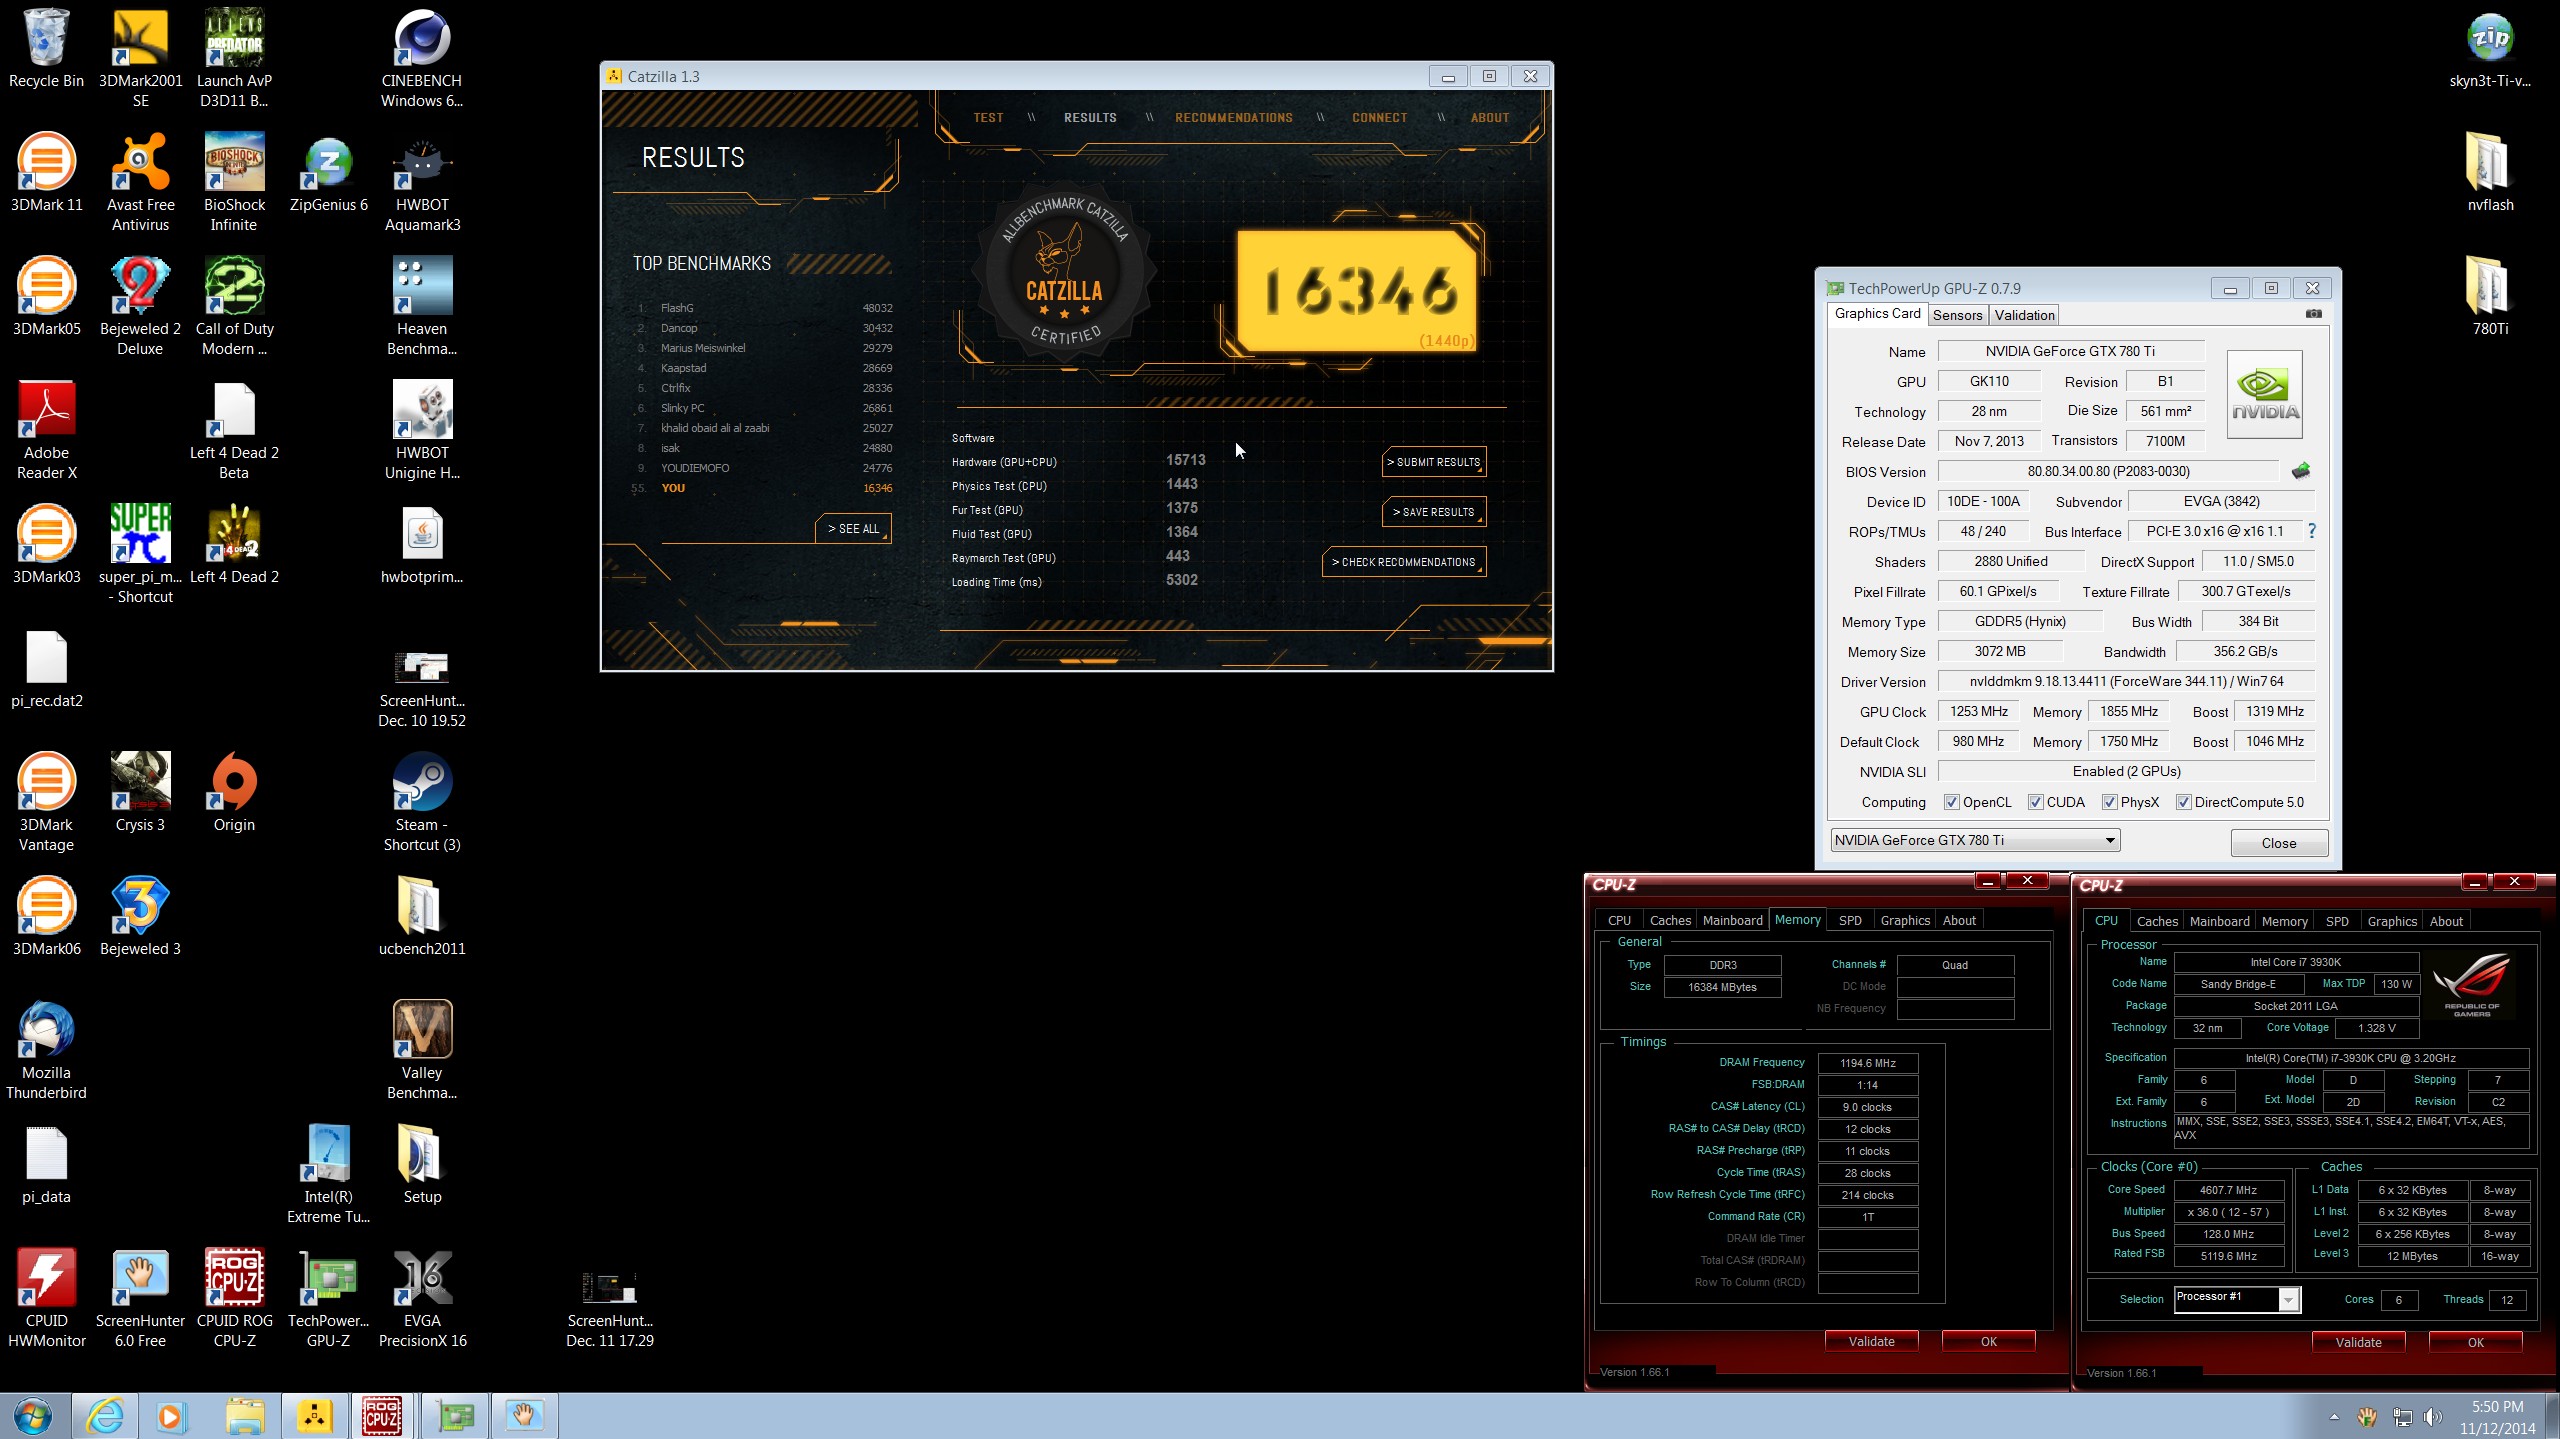This screenshot has width=2560, height=1439.
Task: Open the Steam shortcut icon
Action: coord(422,802)
